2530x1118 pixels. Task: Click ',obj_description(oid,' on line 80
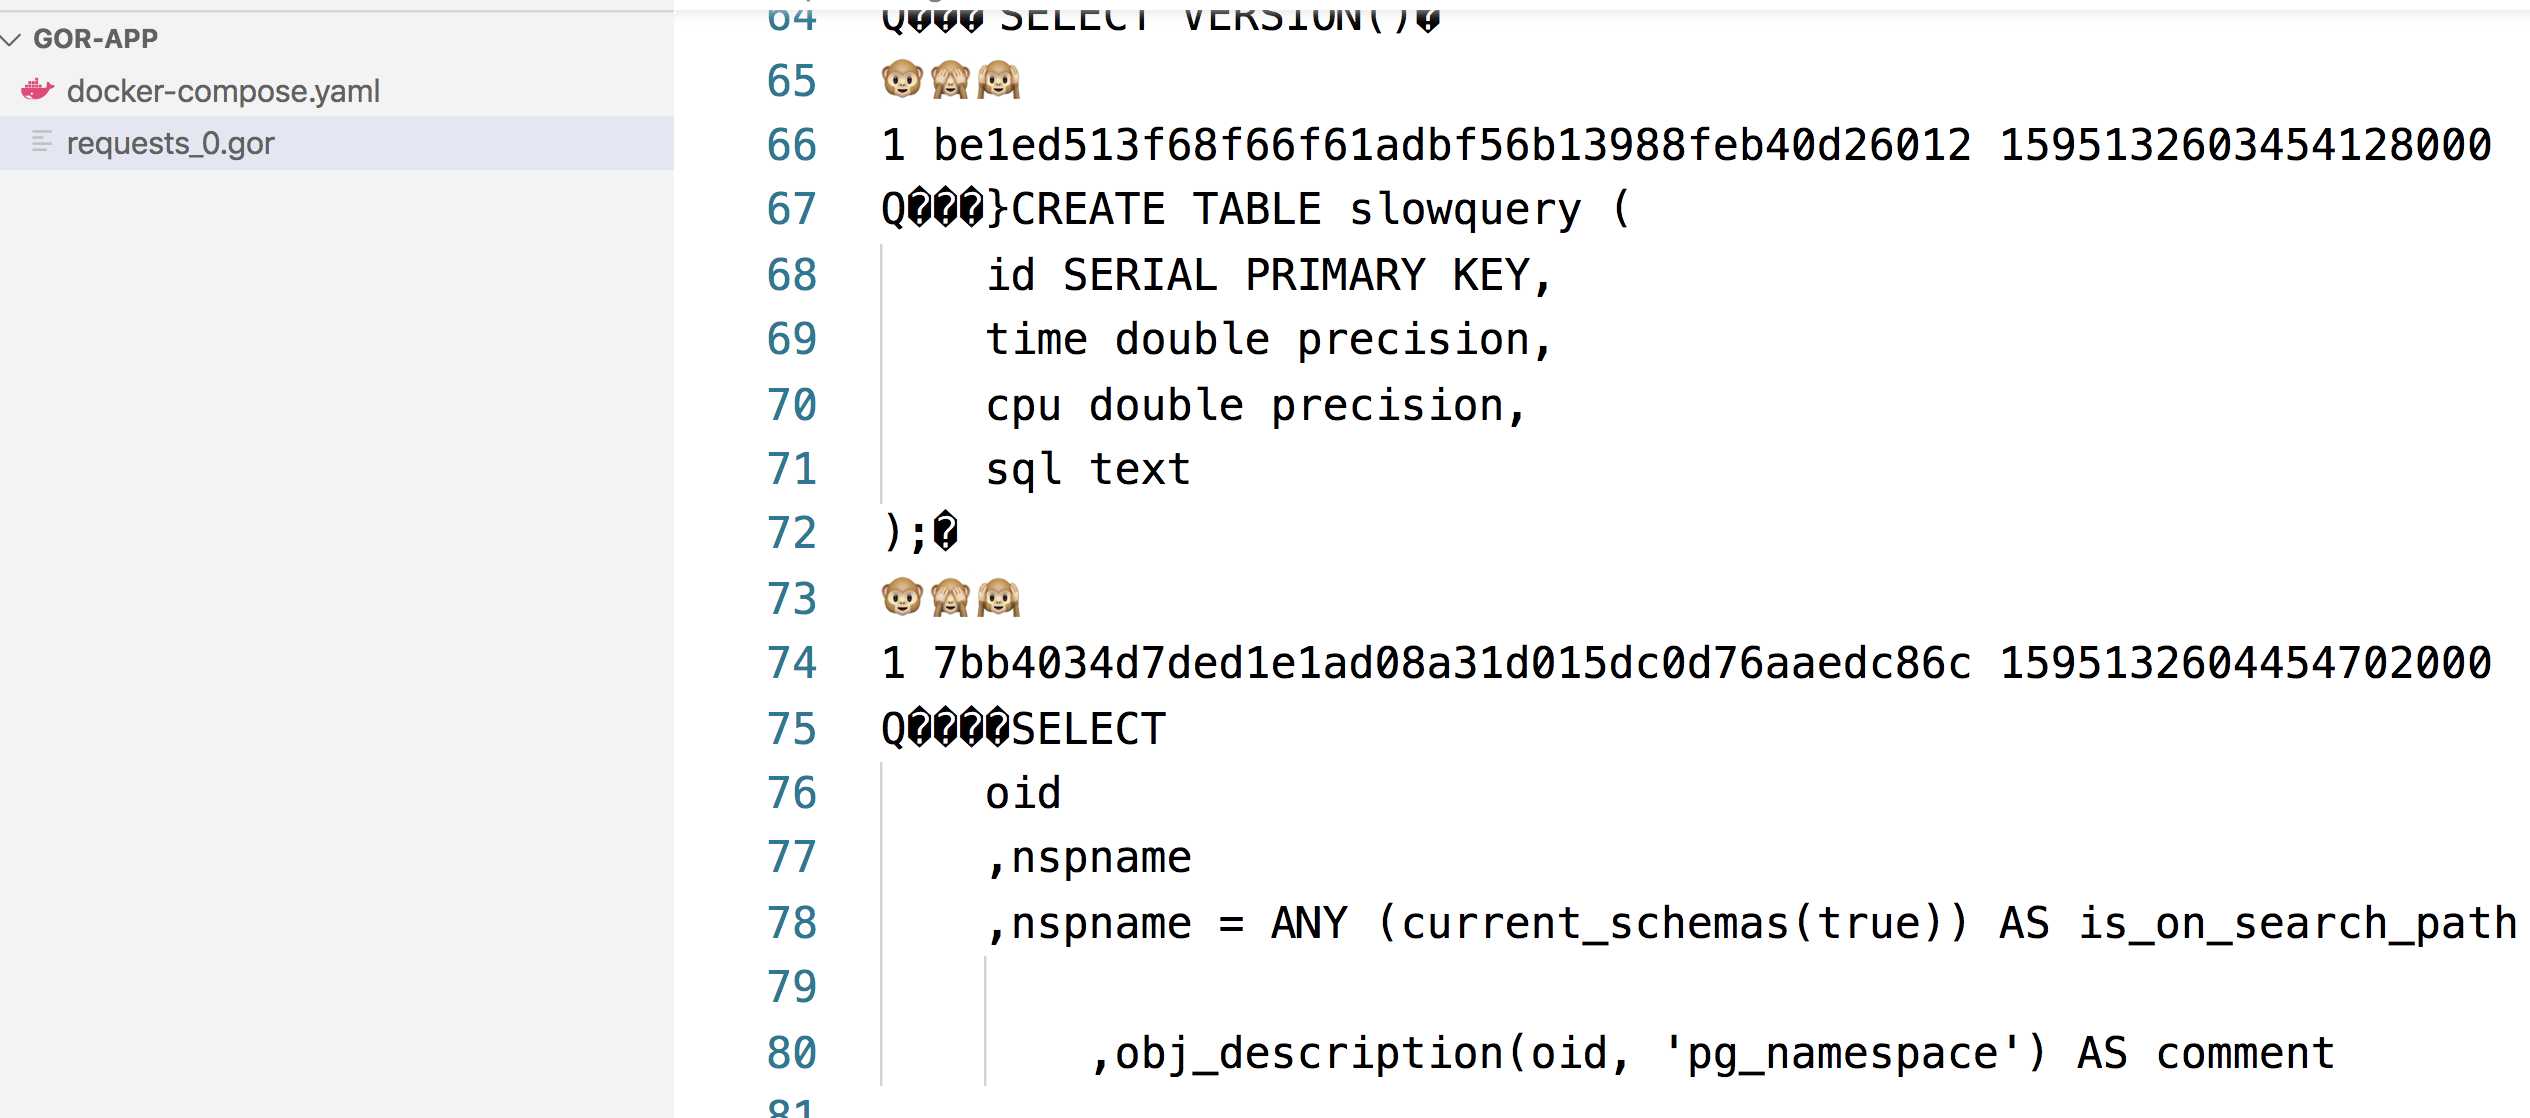[x=1360, y=1053]
